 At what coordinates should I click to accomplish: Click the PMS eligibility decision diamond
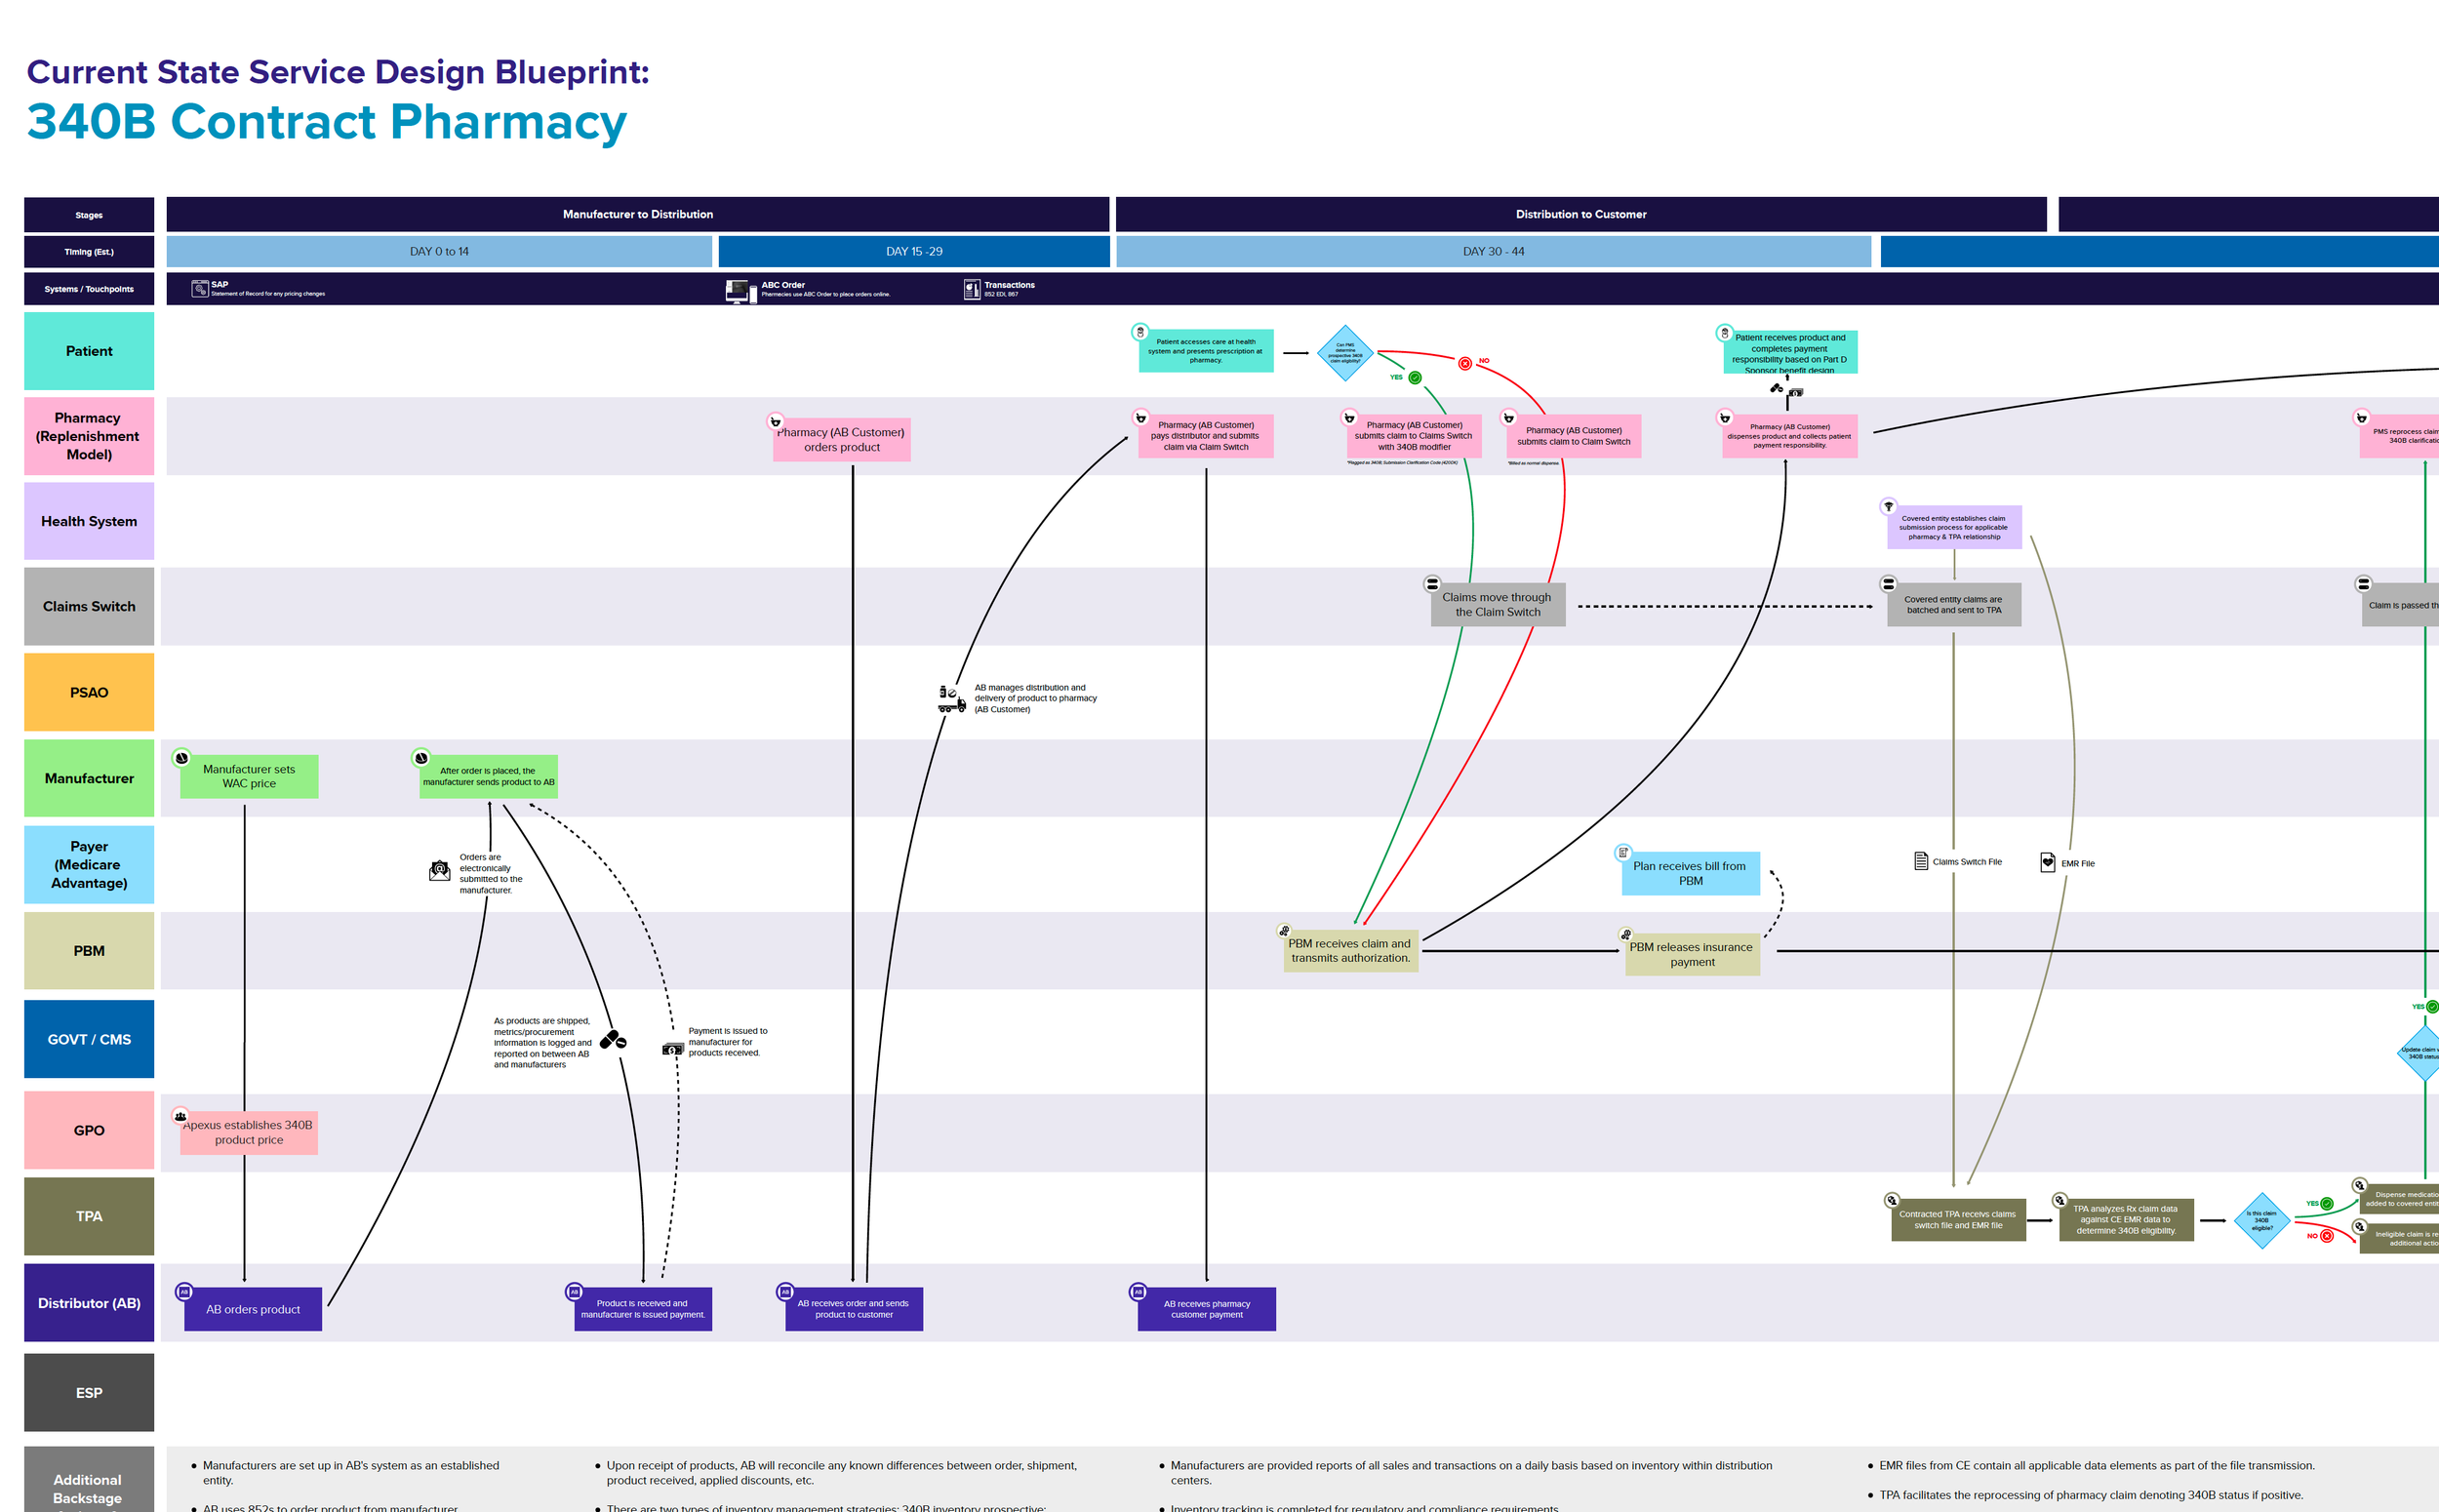pyautogui.click(x=1345, y=353)
